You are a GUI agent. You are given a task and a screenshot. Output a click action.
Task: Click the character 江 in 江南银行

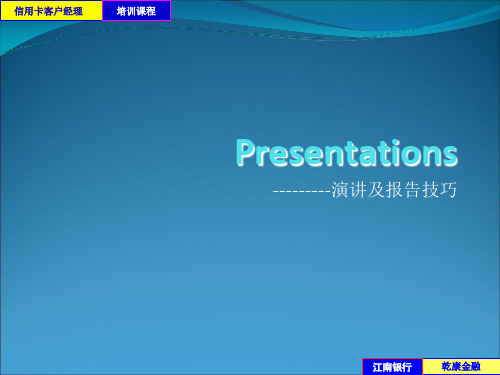click(378, 367)
